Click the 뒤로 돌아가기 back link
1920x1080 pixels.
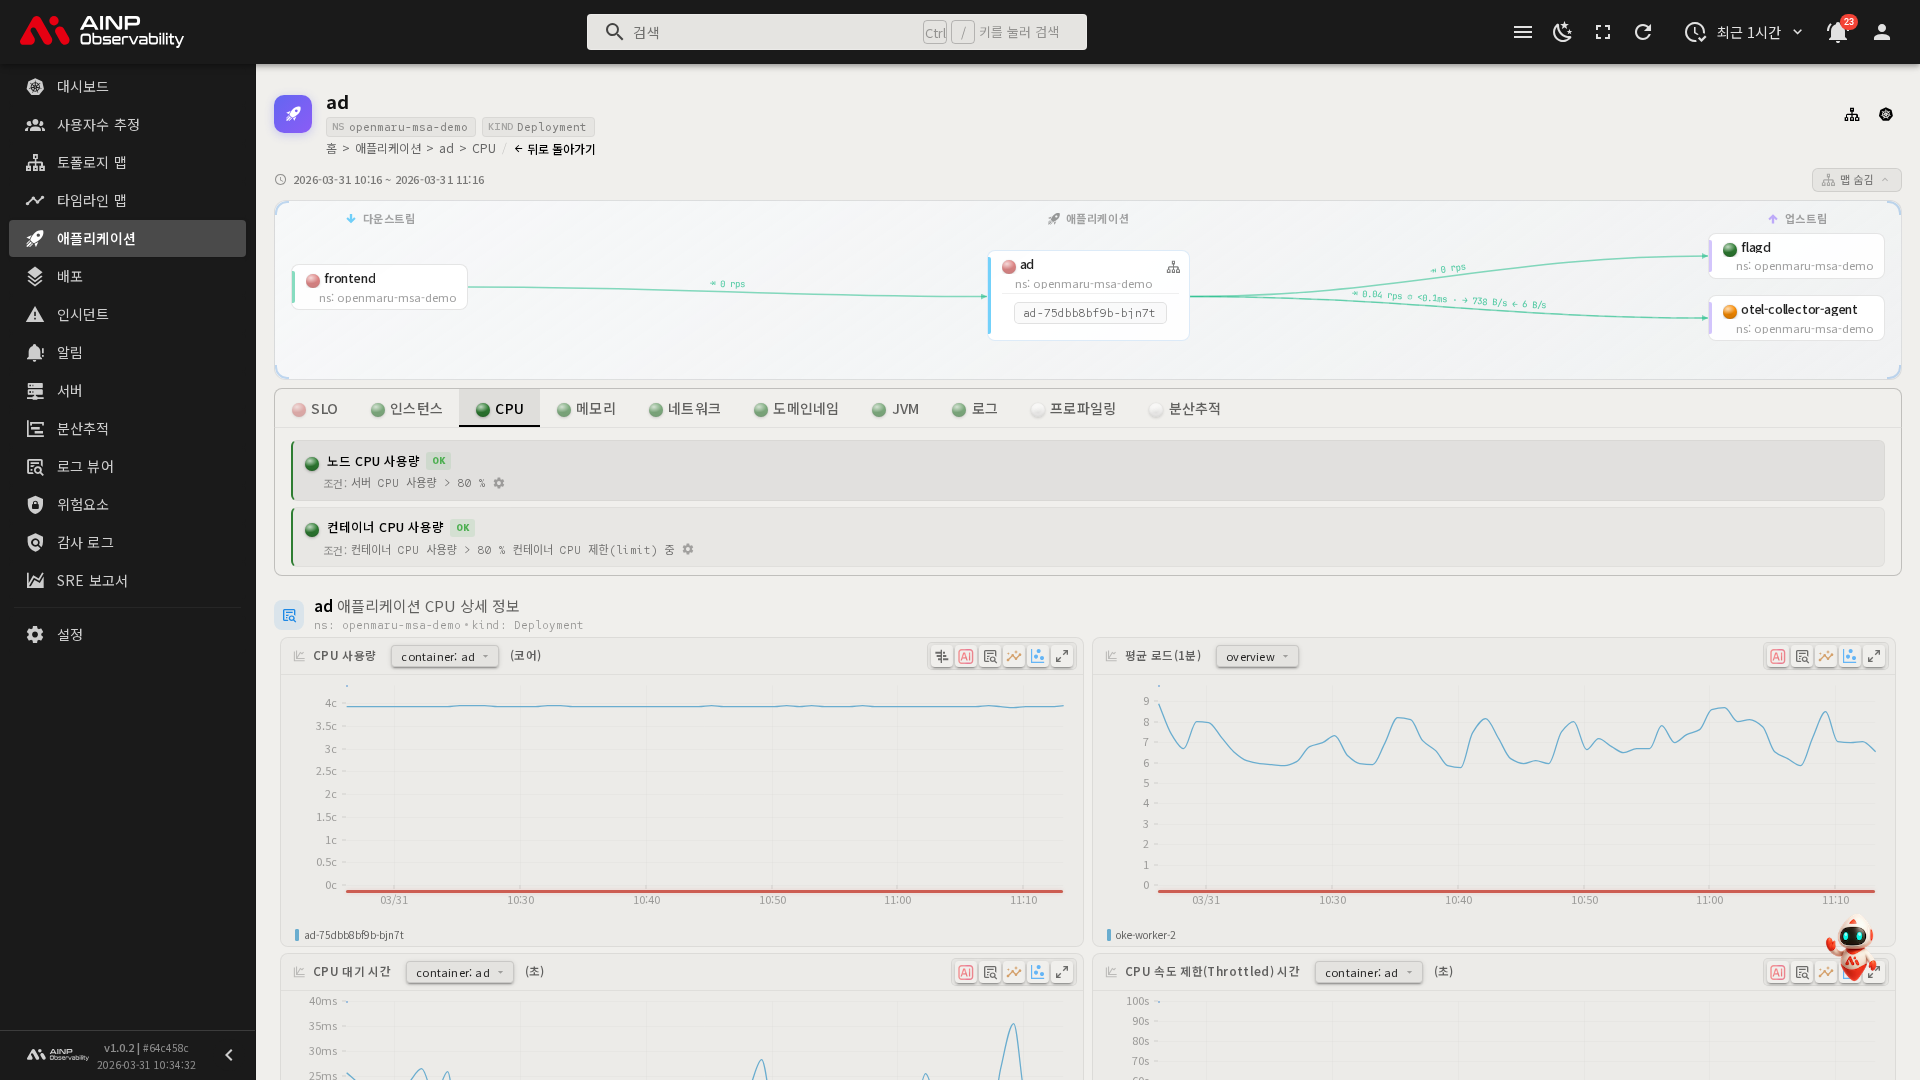[x=555, y=149]
